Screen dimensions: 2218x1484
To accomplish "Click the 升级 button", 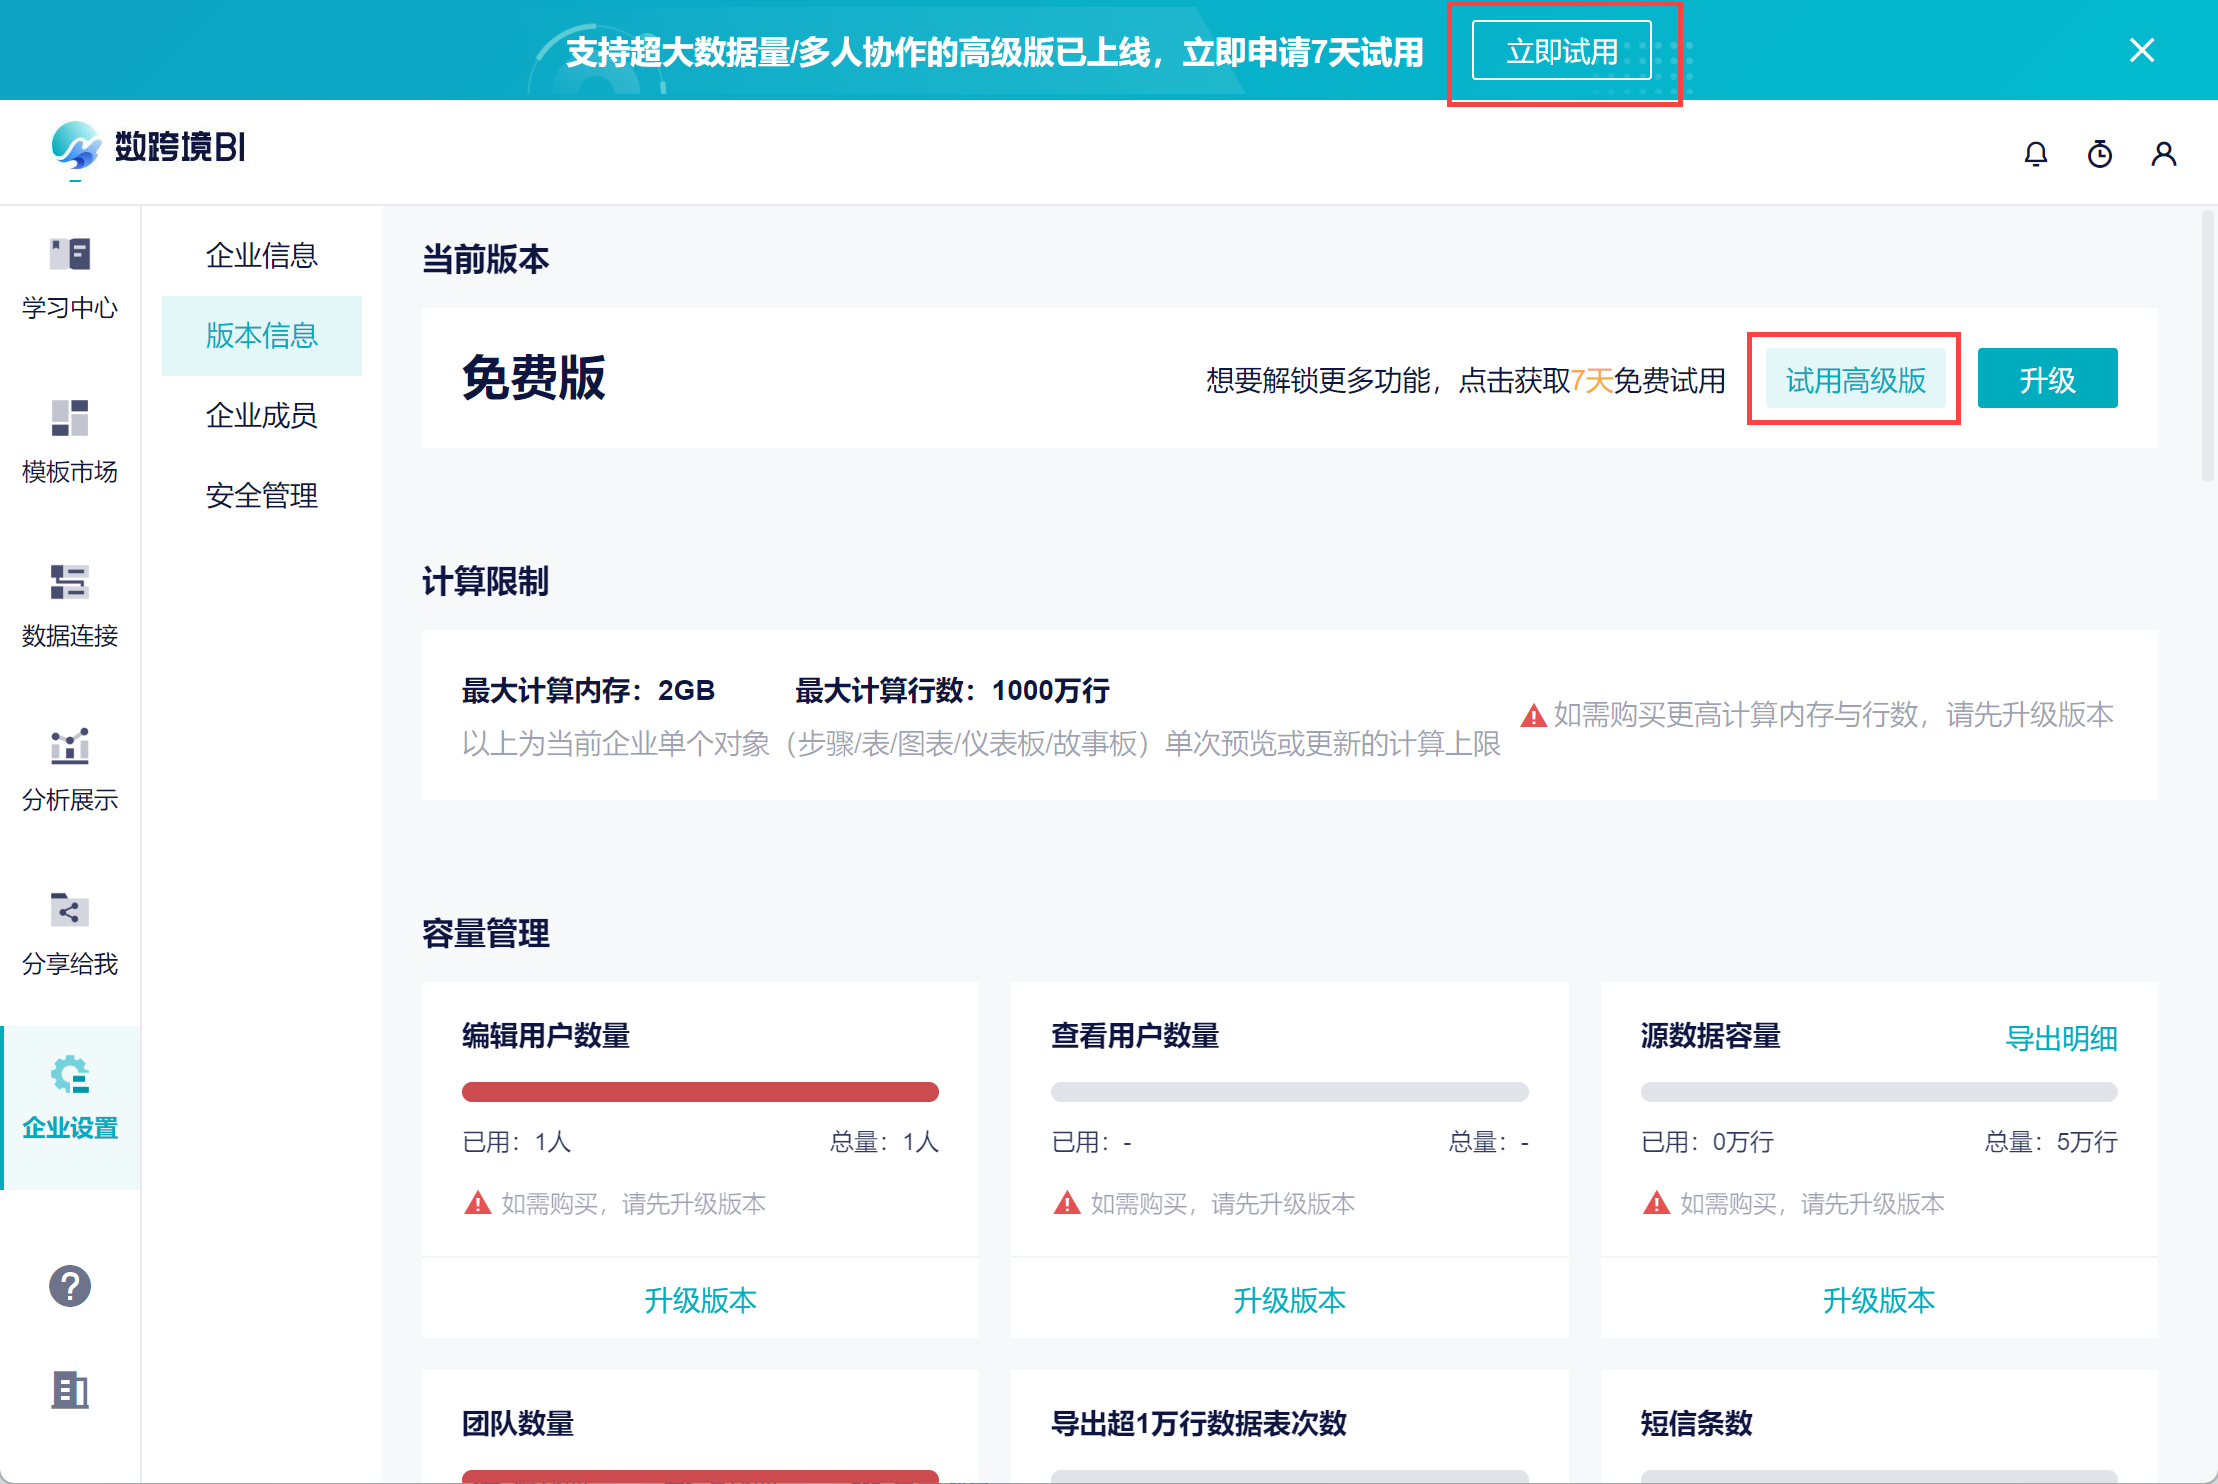I will tap(2047, 380).
